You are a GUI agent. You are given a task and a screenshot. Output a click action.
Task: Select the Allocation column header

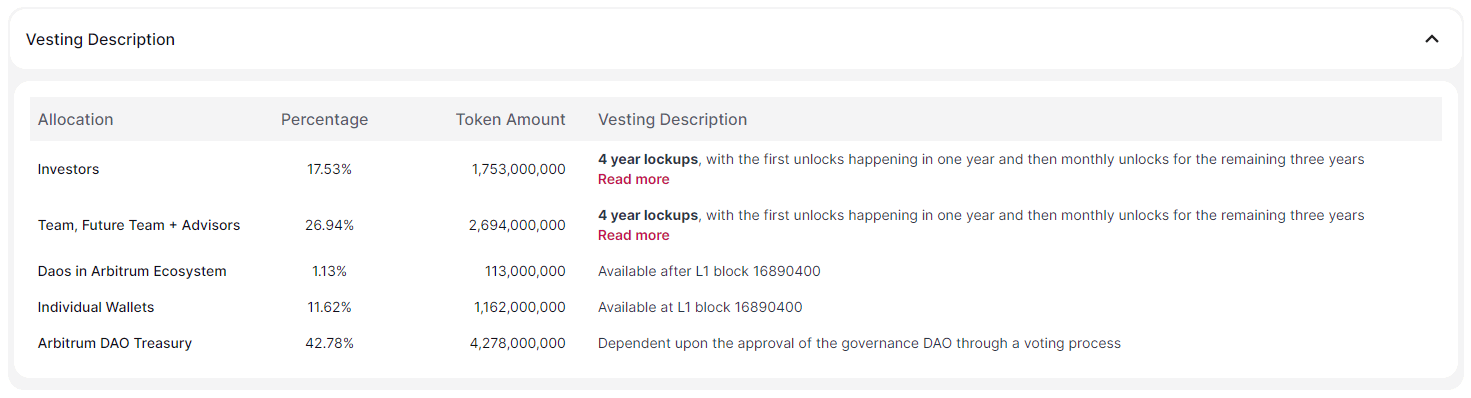[x=75, y=119]
